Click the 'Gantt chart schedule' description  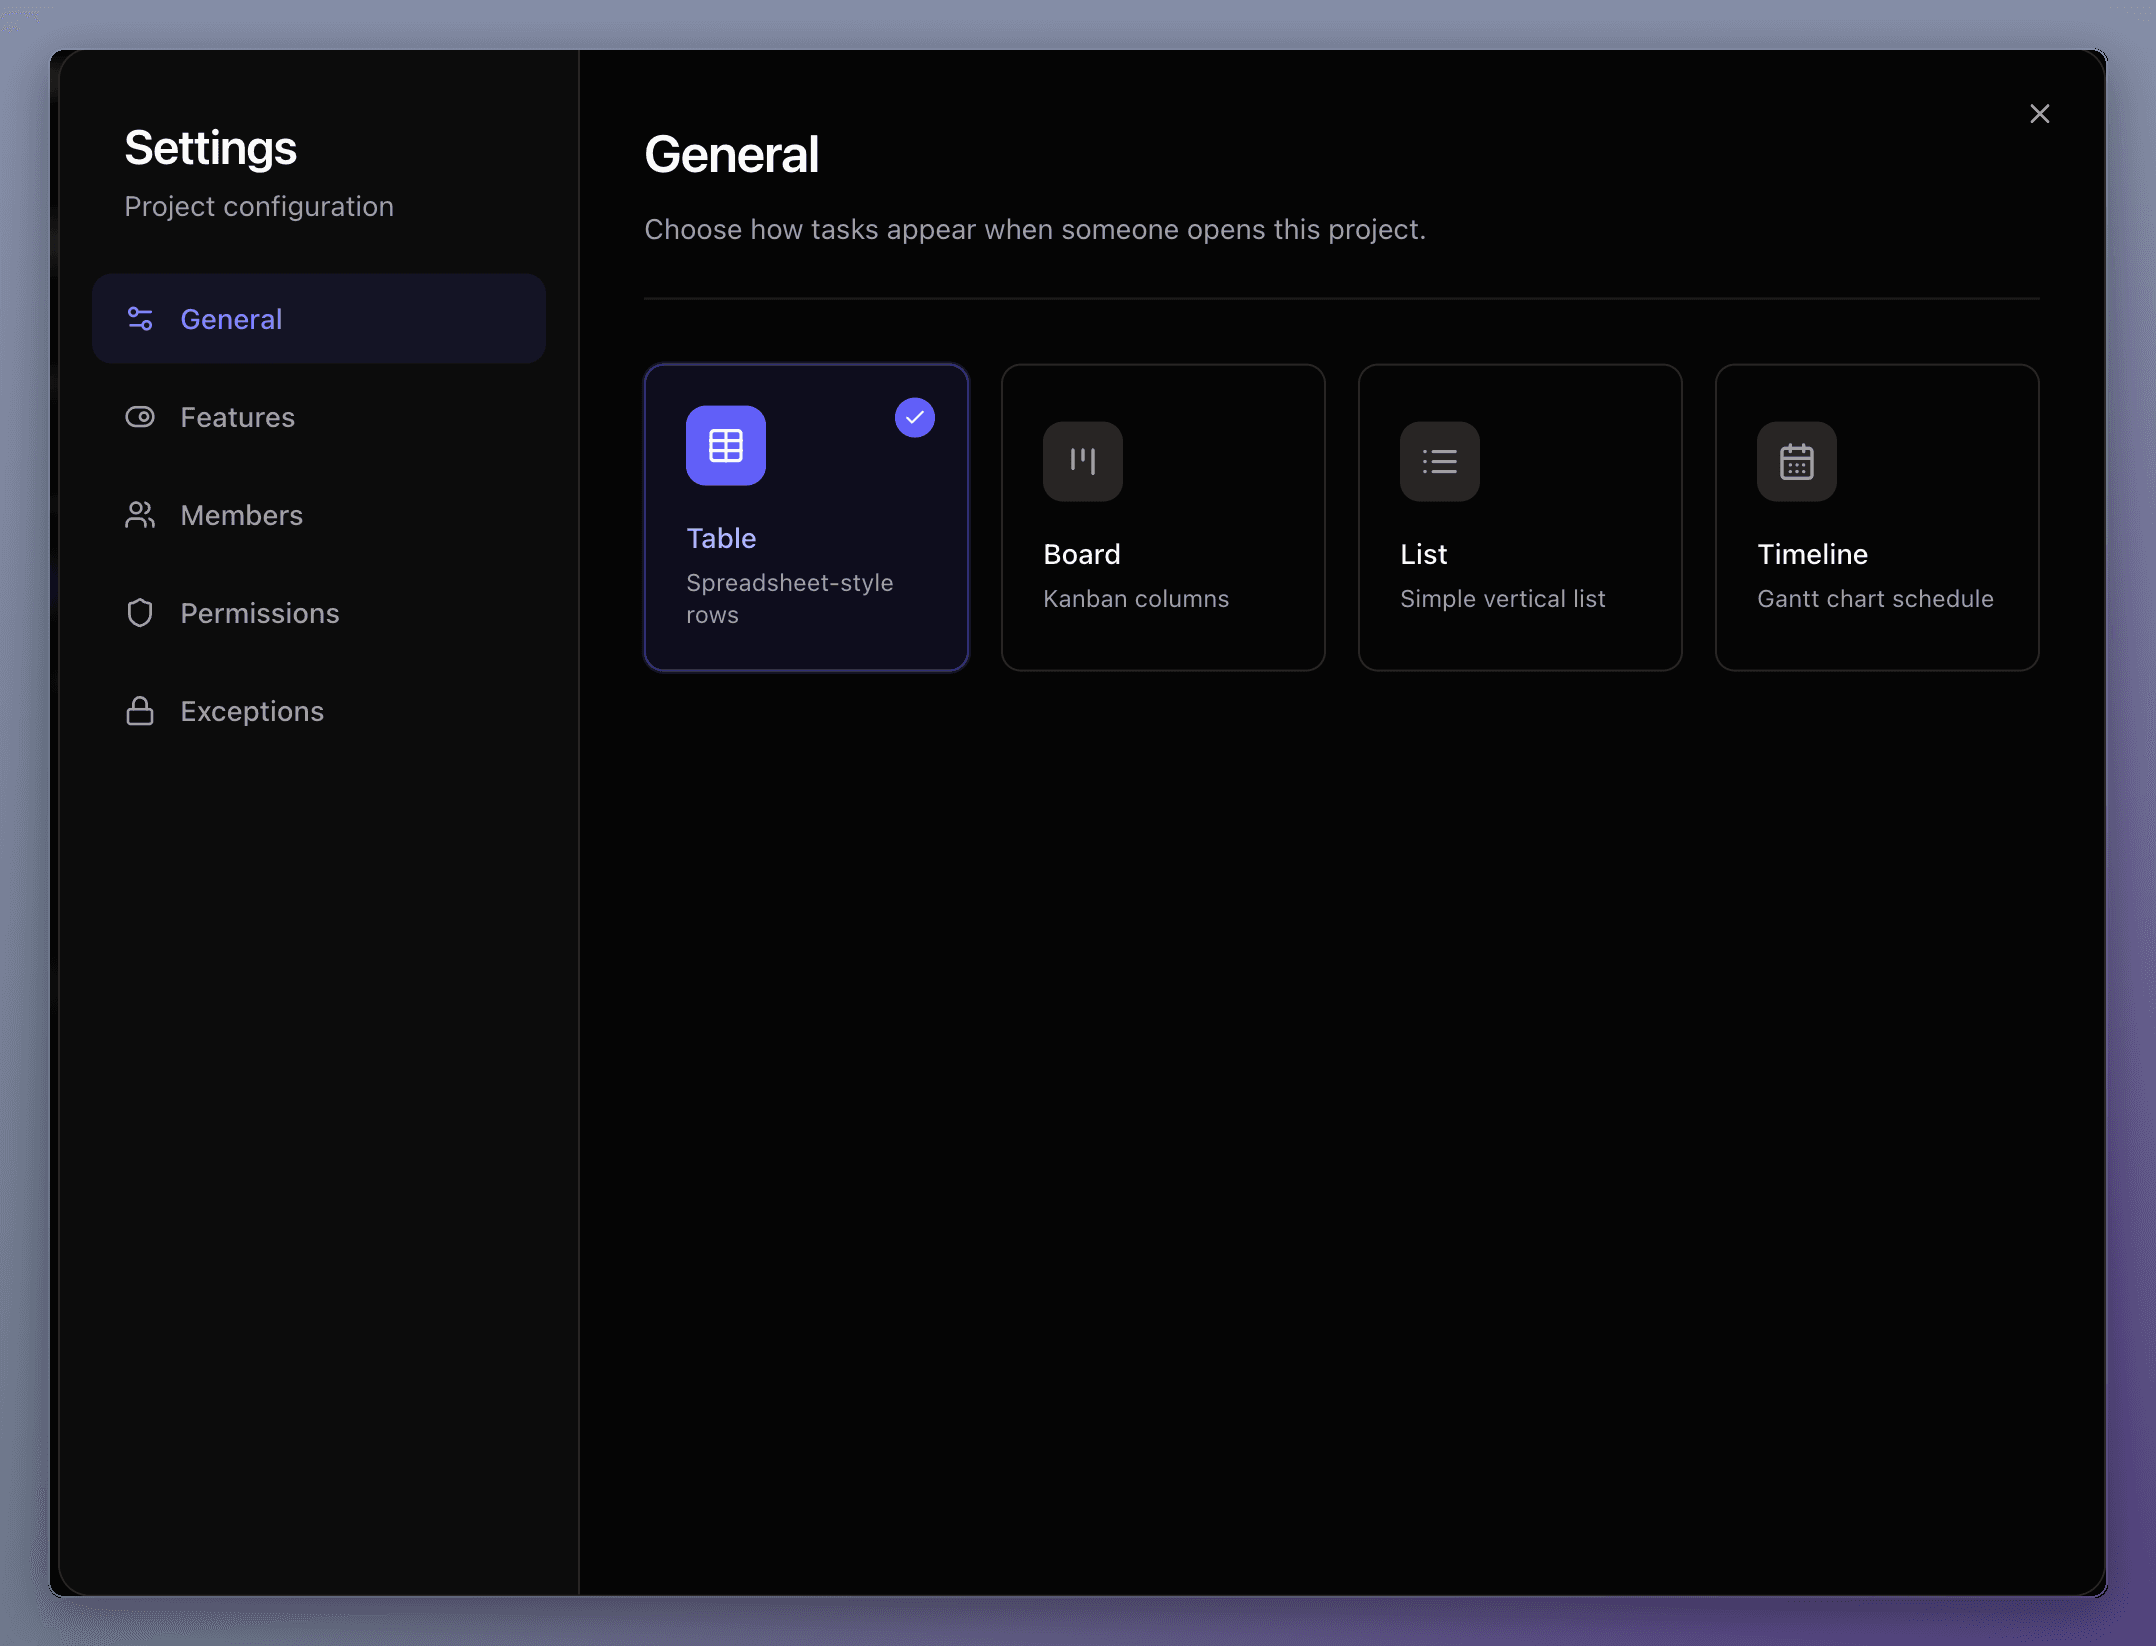click(x=1876, y=598)
